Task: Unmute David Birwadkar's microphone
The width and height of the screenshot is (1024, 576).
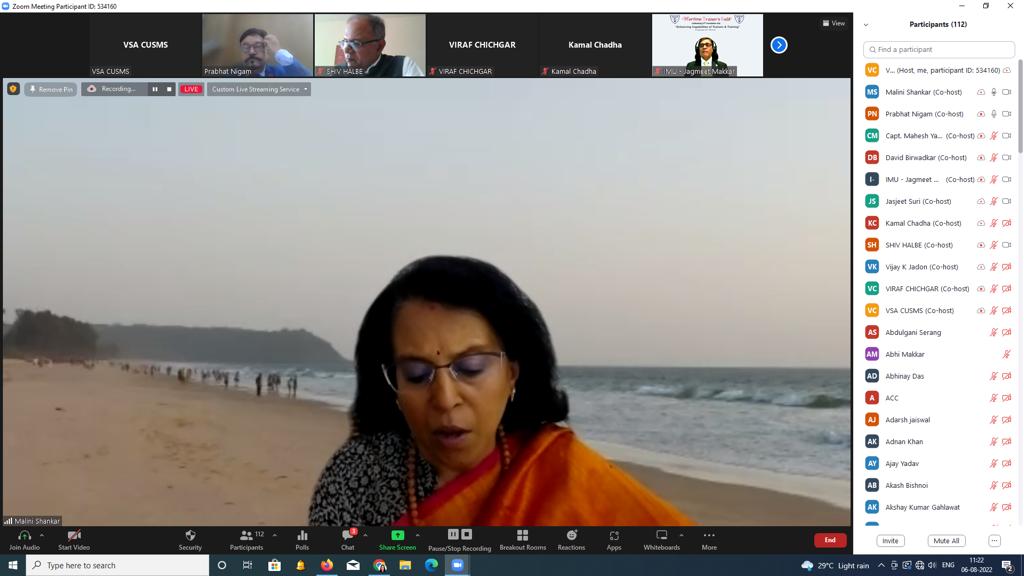Action: point(993,157)
